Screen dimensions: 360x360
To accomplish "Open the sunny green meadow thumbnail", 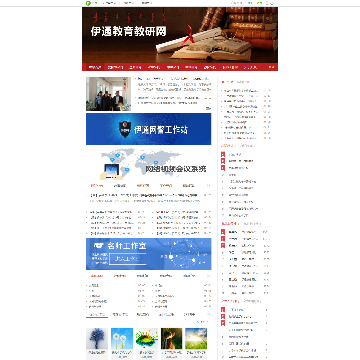I will [196, 338].
